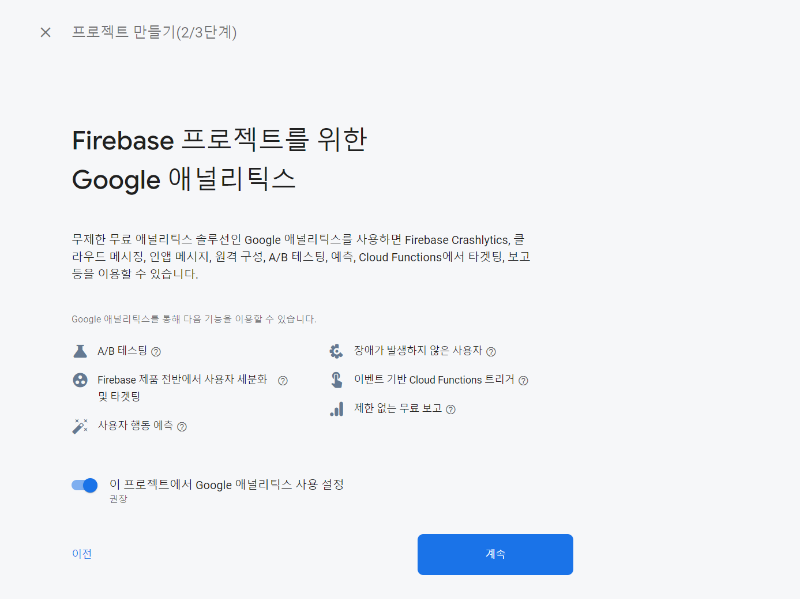Open help for 이벤트 기반 Cloud Functions 트리거
This screenshot has width=800, height=599.
523,381
